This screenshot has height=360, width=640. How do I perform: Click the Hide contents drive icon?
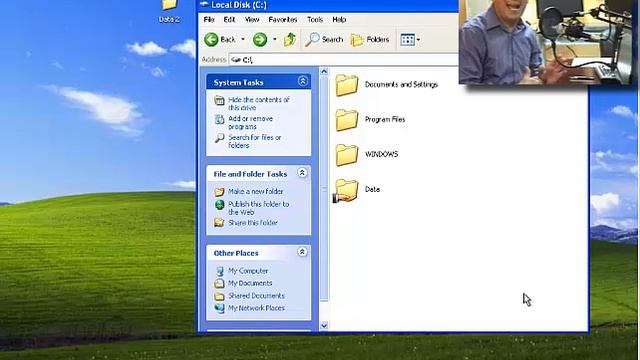pyautogui.click(x=220, y=100)
